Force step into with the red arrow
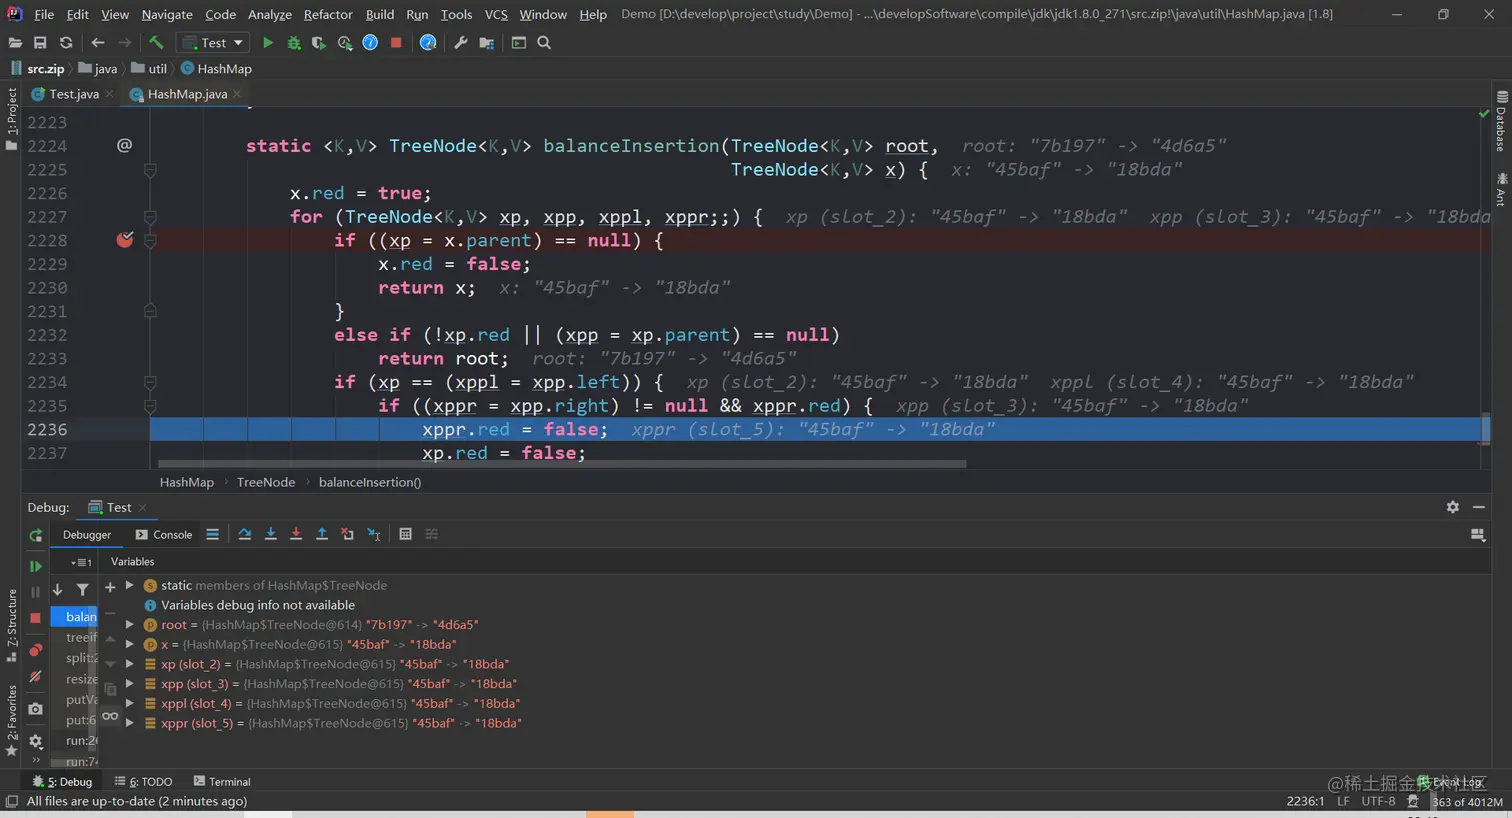Image resolution: width=1512 pixels, height=818 pixels. (296, 534)
